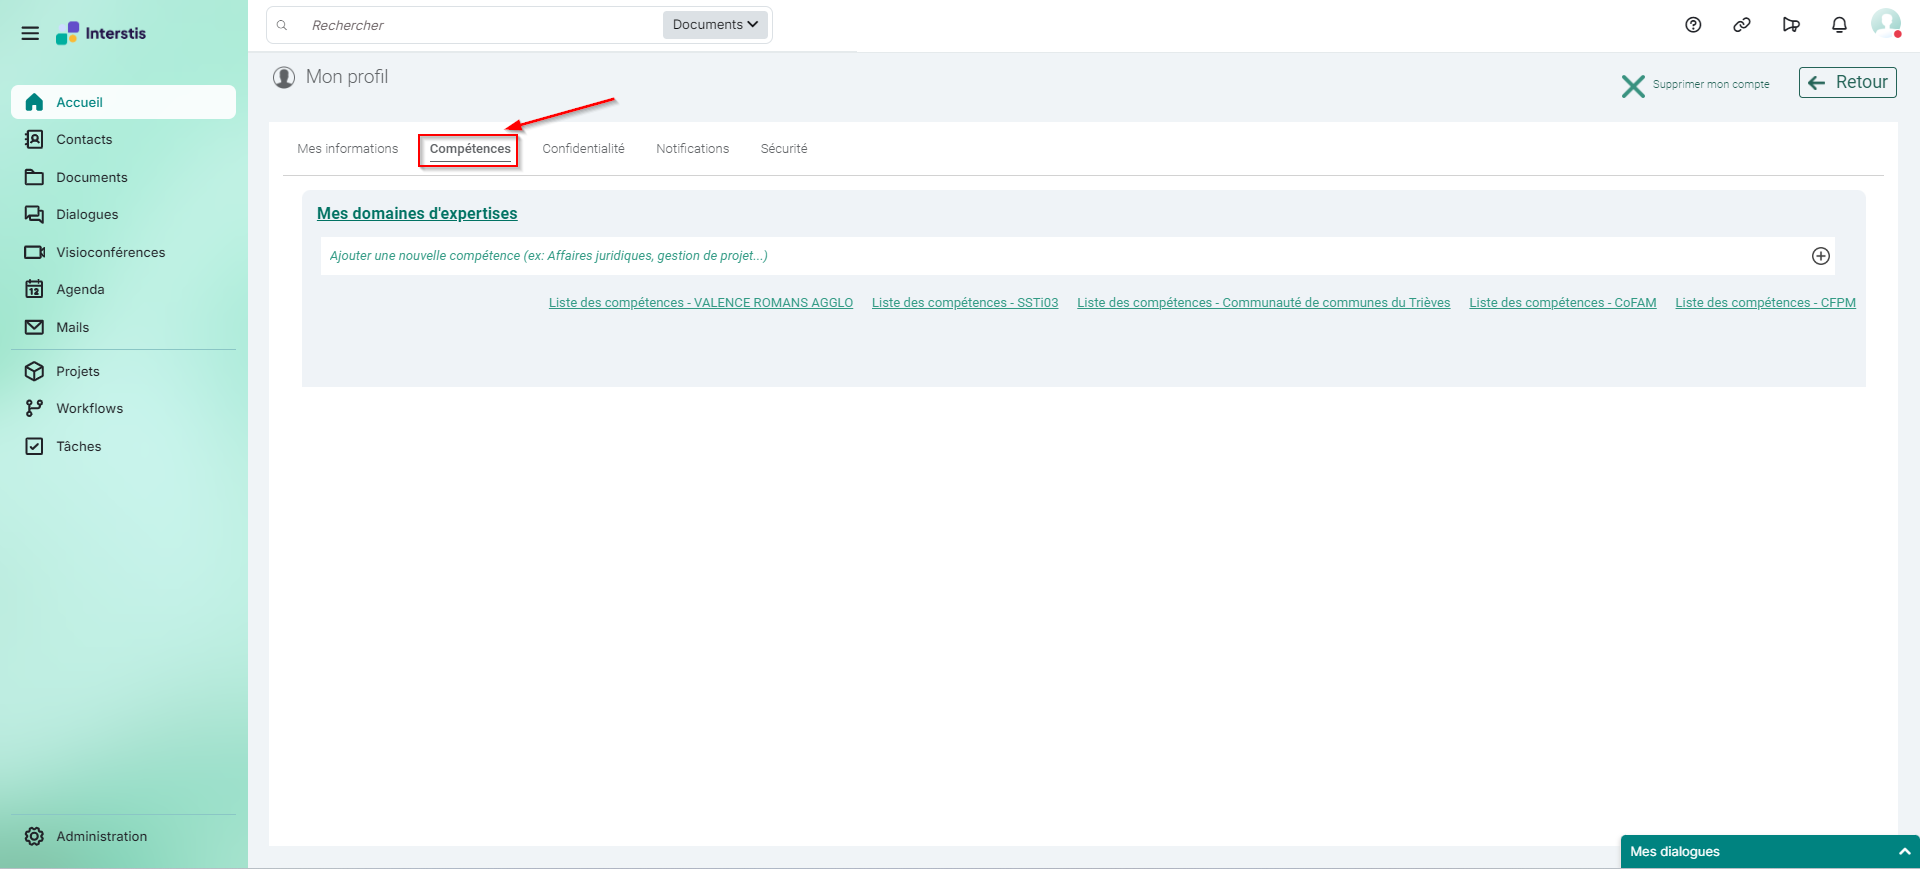Click the X icon beside Supprimer mon compte
Image resolution: width=1920 pixels, height=869 pixels.
click(x=1633, y=86)
